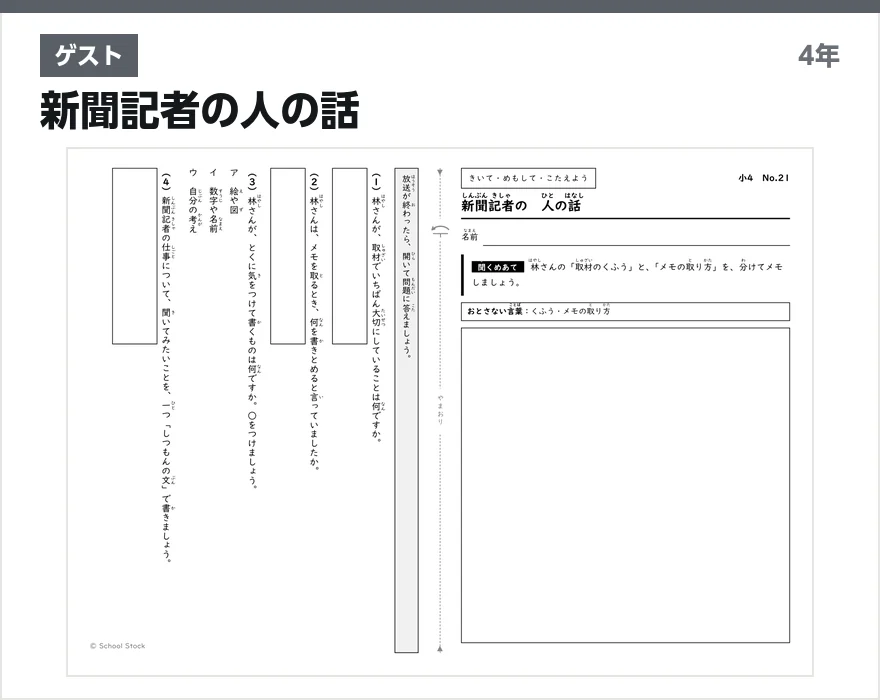Click the fold arrow icon on dotted line
The height and width of the screenshot is (700, 880).
[441, 230]
